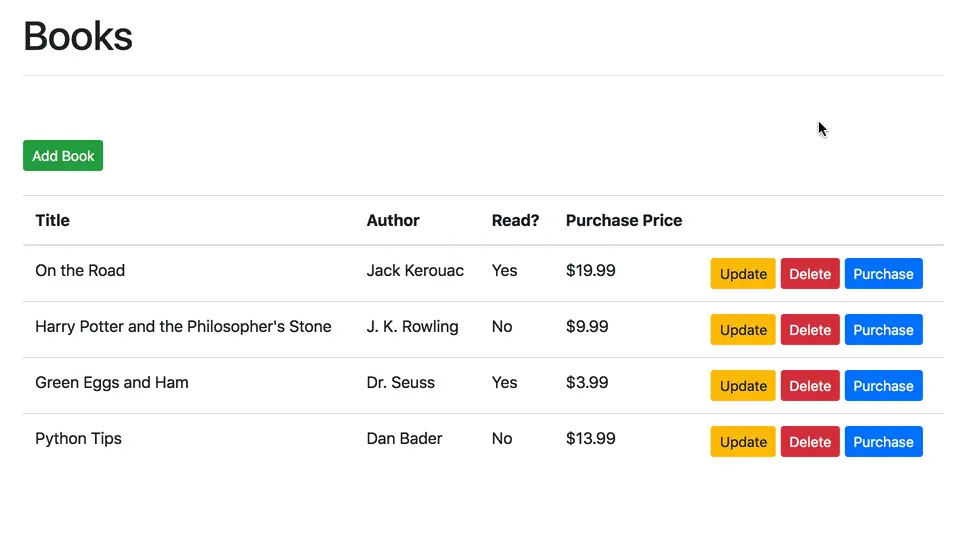Update the Python Tips book
Viewport: 966px width, 534px height.
click(x=743, y=442)
